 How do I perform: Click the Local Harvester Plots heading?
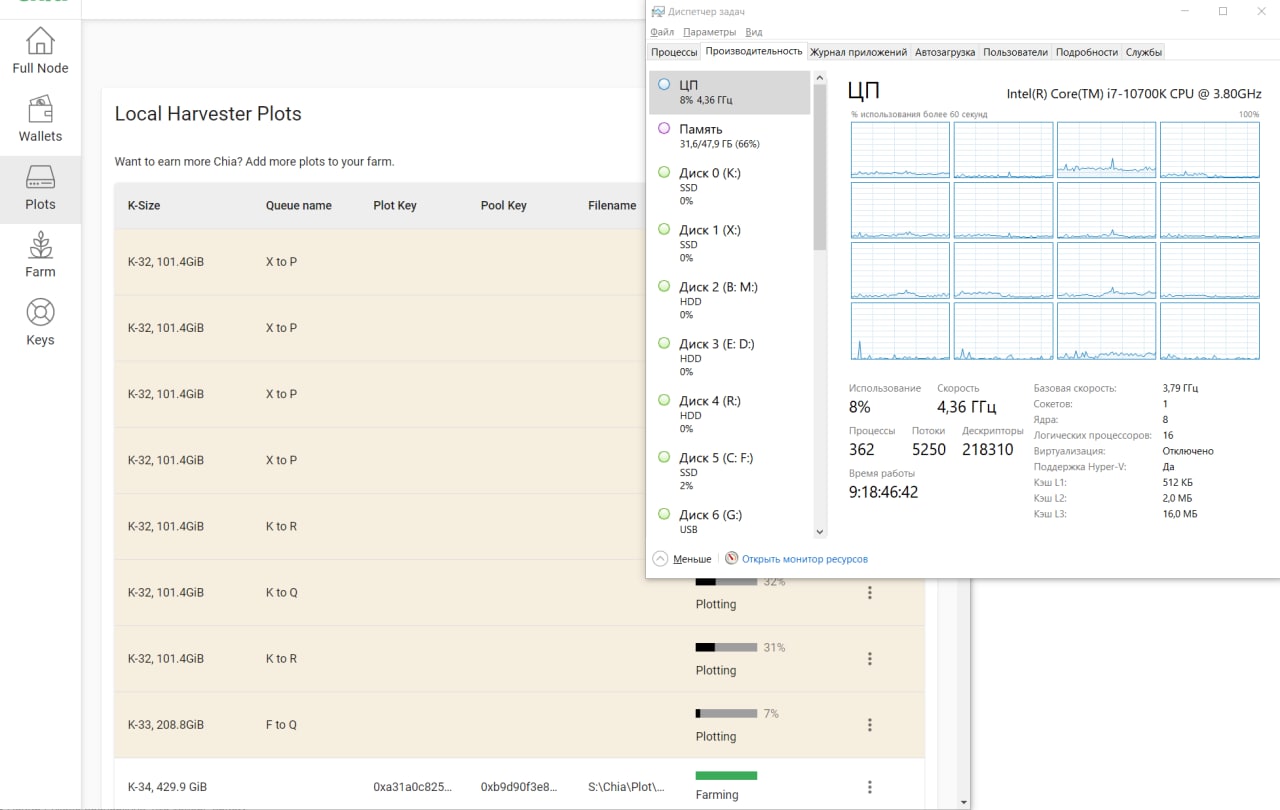[208, 114]
